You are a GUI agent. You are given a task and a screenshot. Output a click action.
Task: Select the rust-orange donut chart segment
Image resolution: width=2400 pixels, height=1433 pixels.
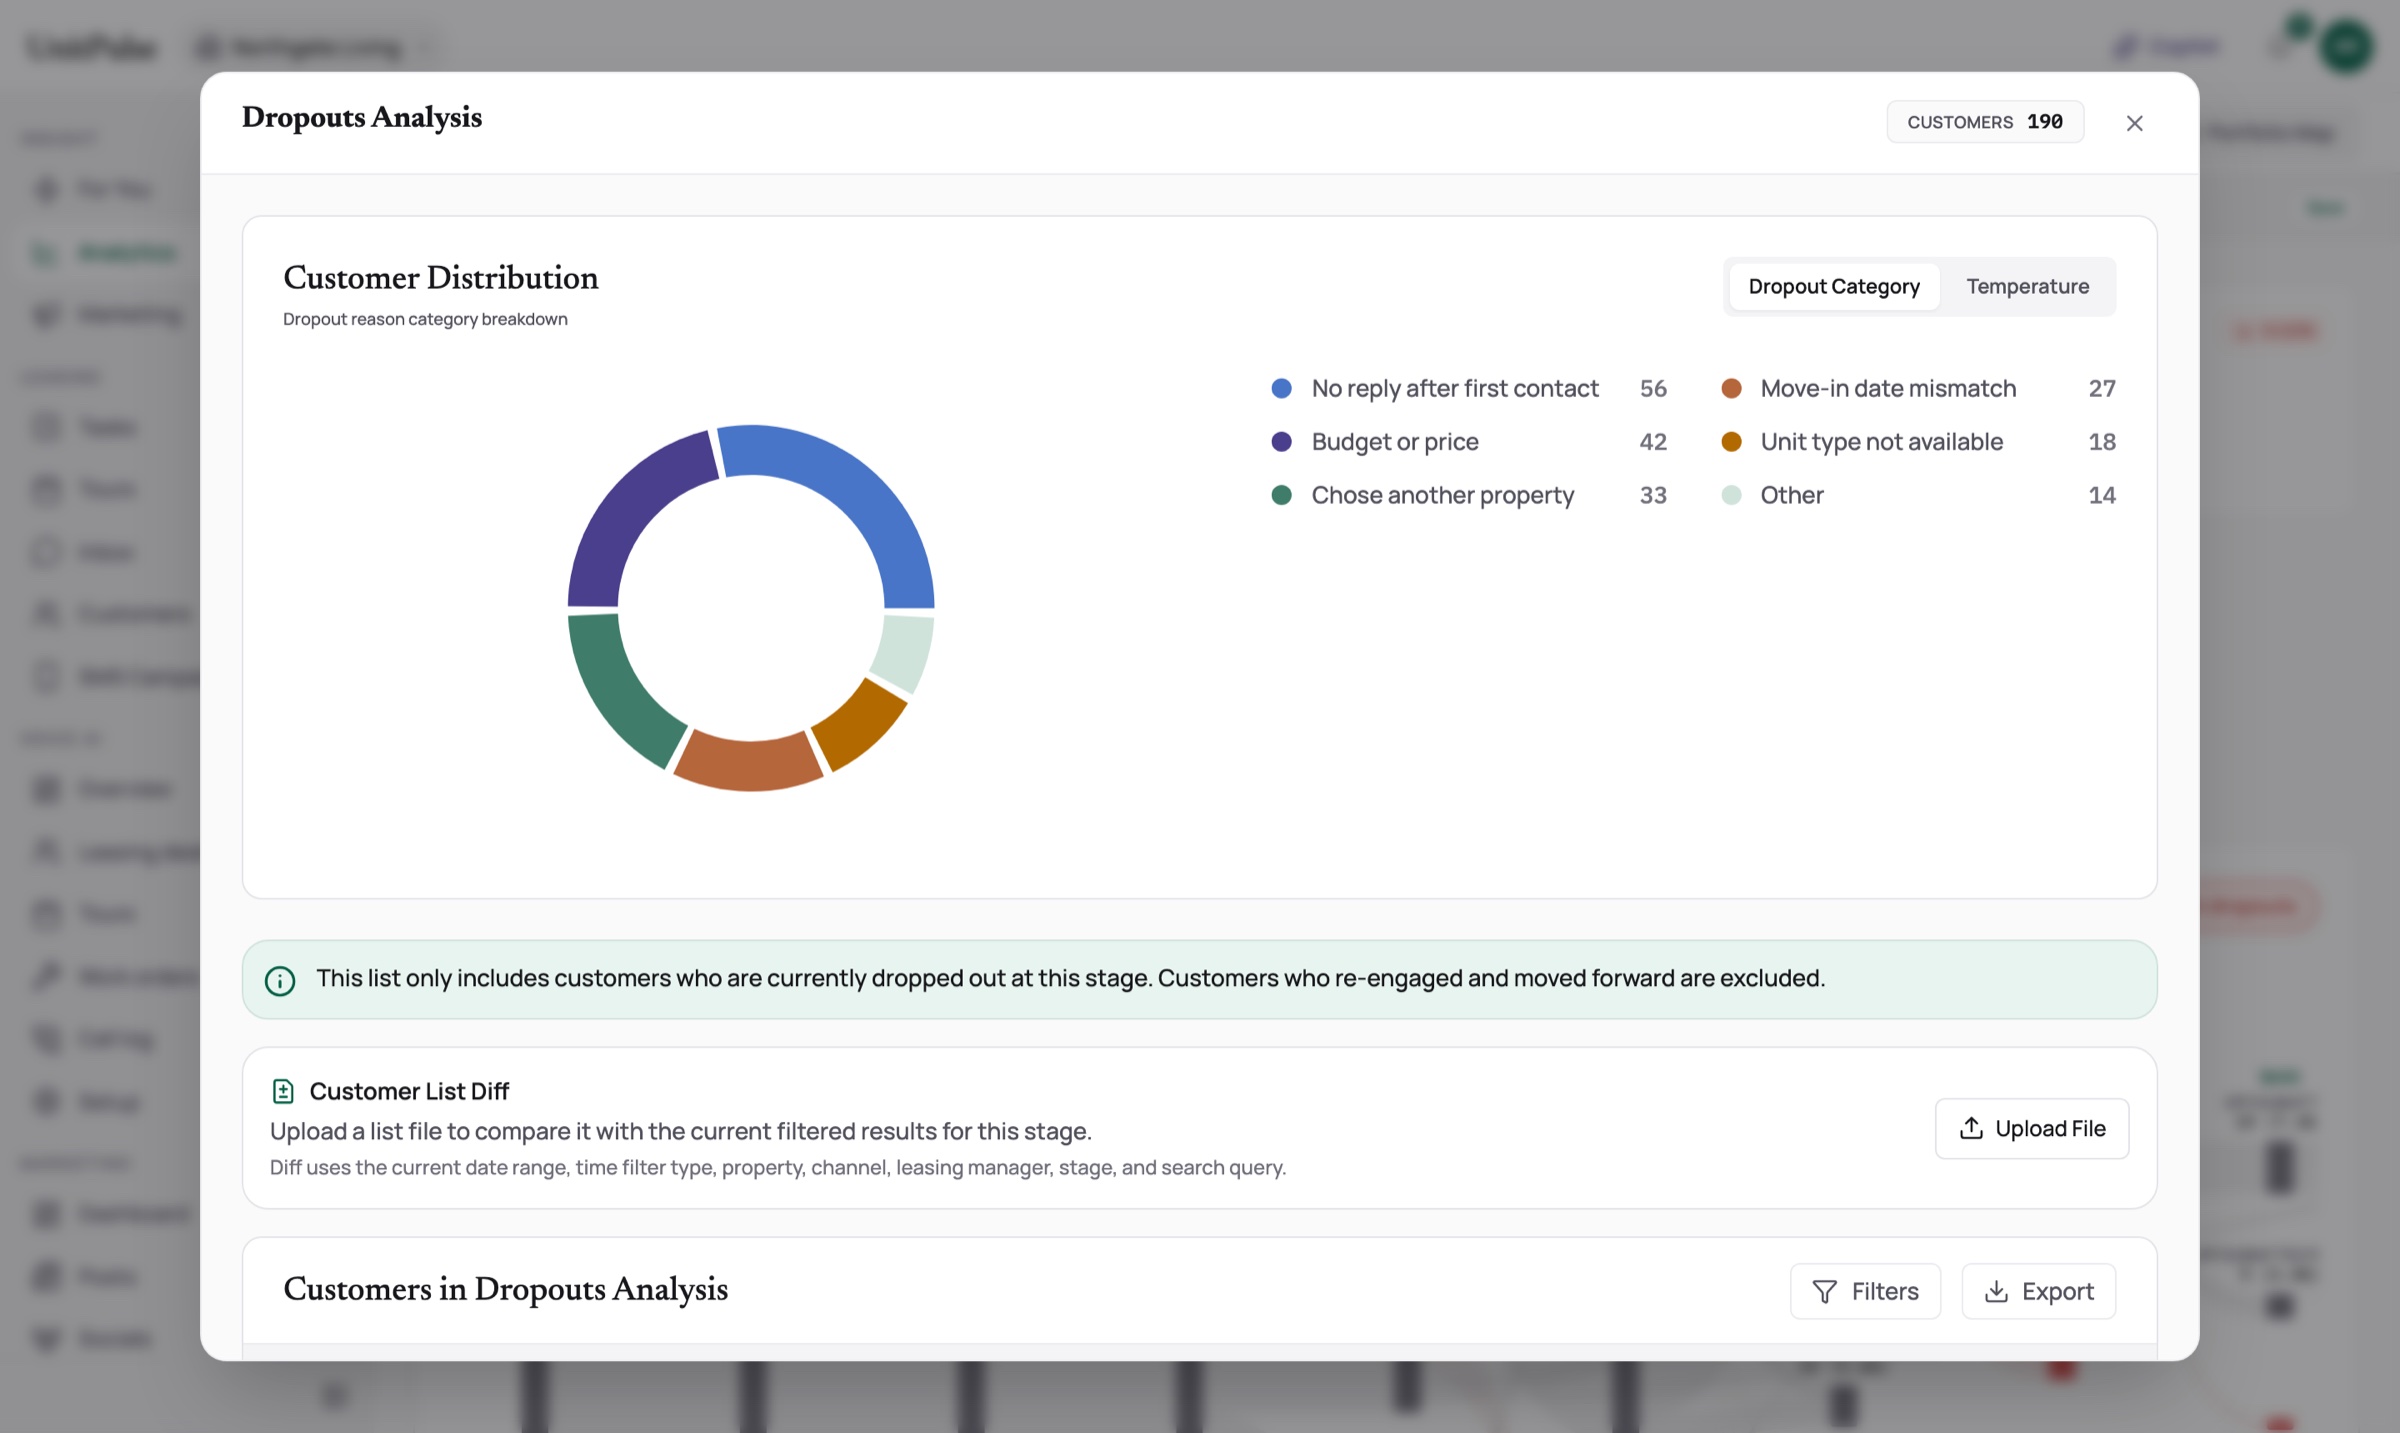[x=748, y=765]
